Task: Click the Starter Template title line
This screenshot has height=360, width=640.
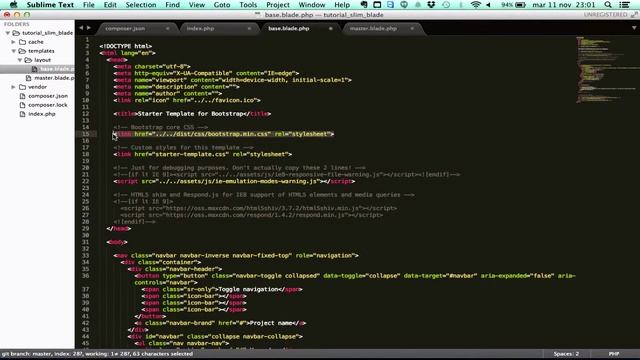Action: [x=192, y=114]
